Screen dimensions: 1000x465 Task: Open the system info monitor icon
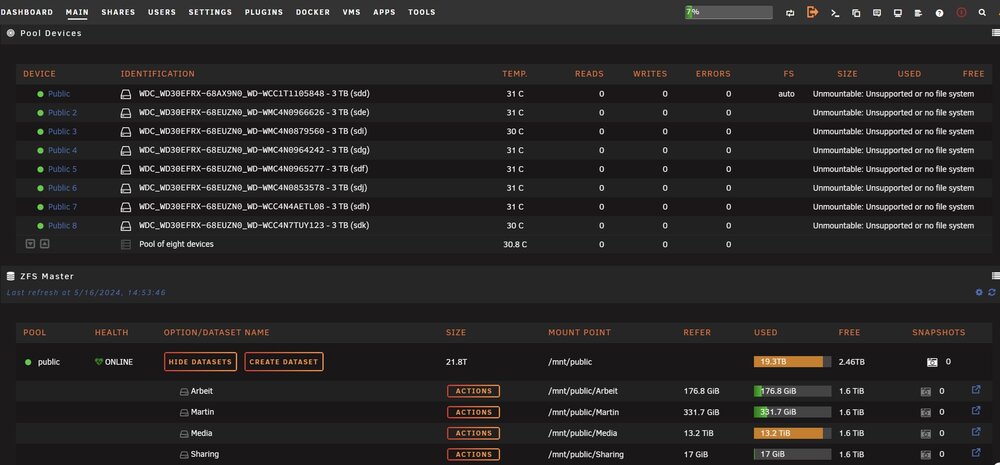898,12
